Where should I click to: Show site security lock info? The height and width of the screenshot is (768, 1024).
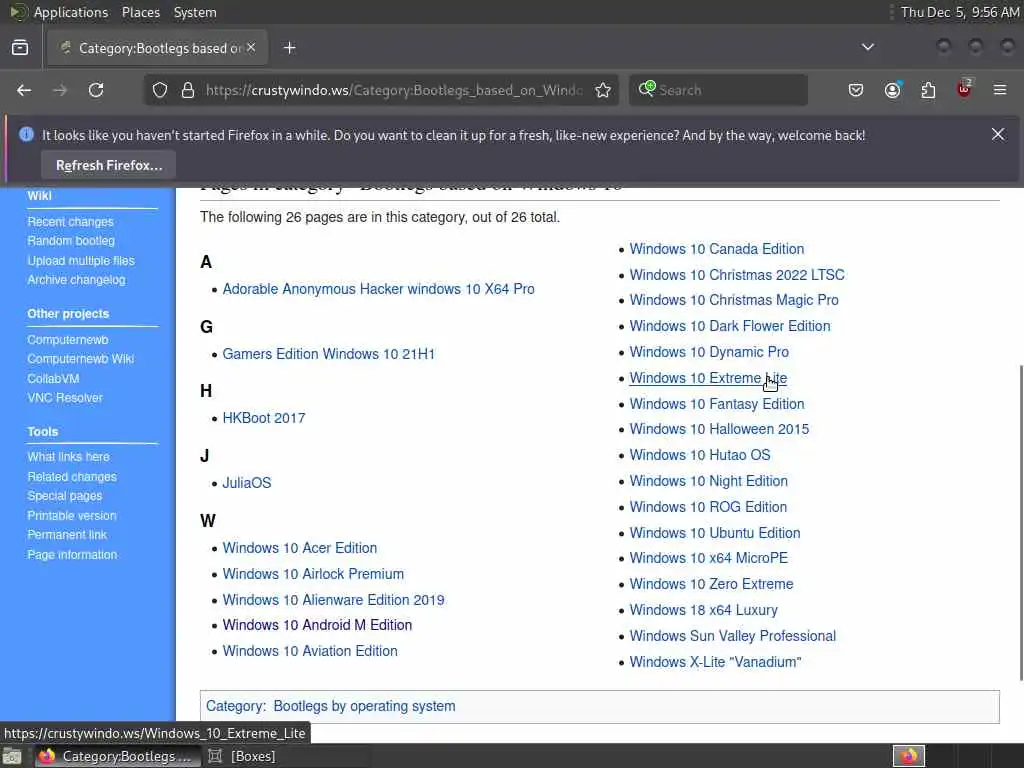click(188, 90)
